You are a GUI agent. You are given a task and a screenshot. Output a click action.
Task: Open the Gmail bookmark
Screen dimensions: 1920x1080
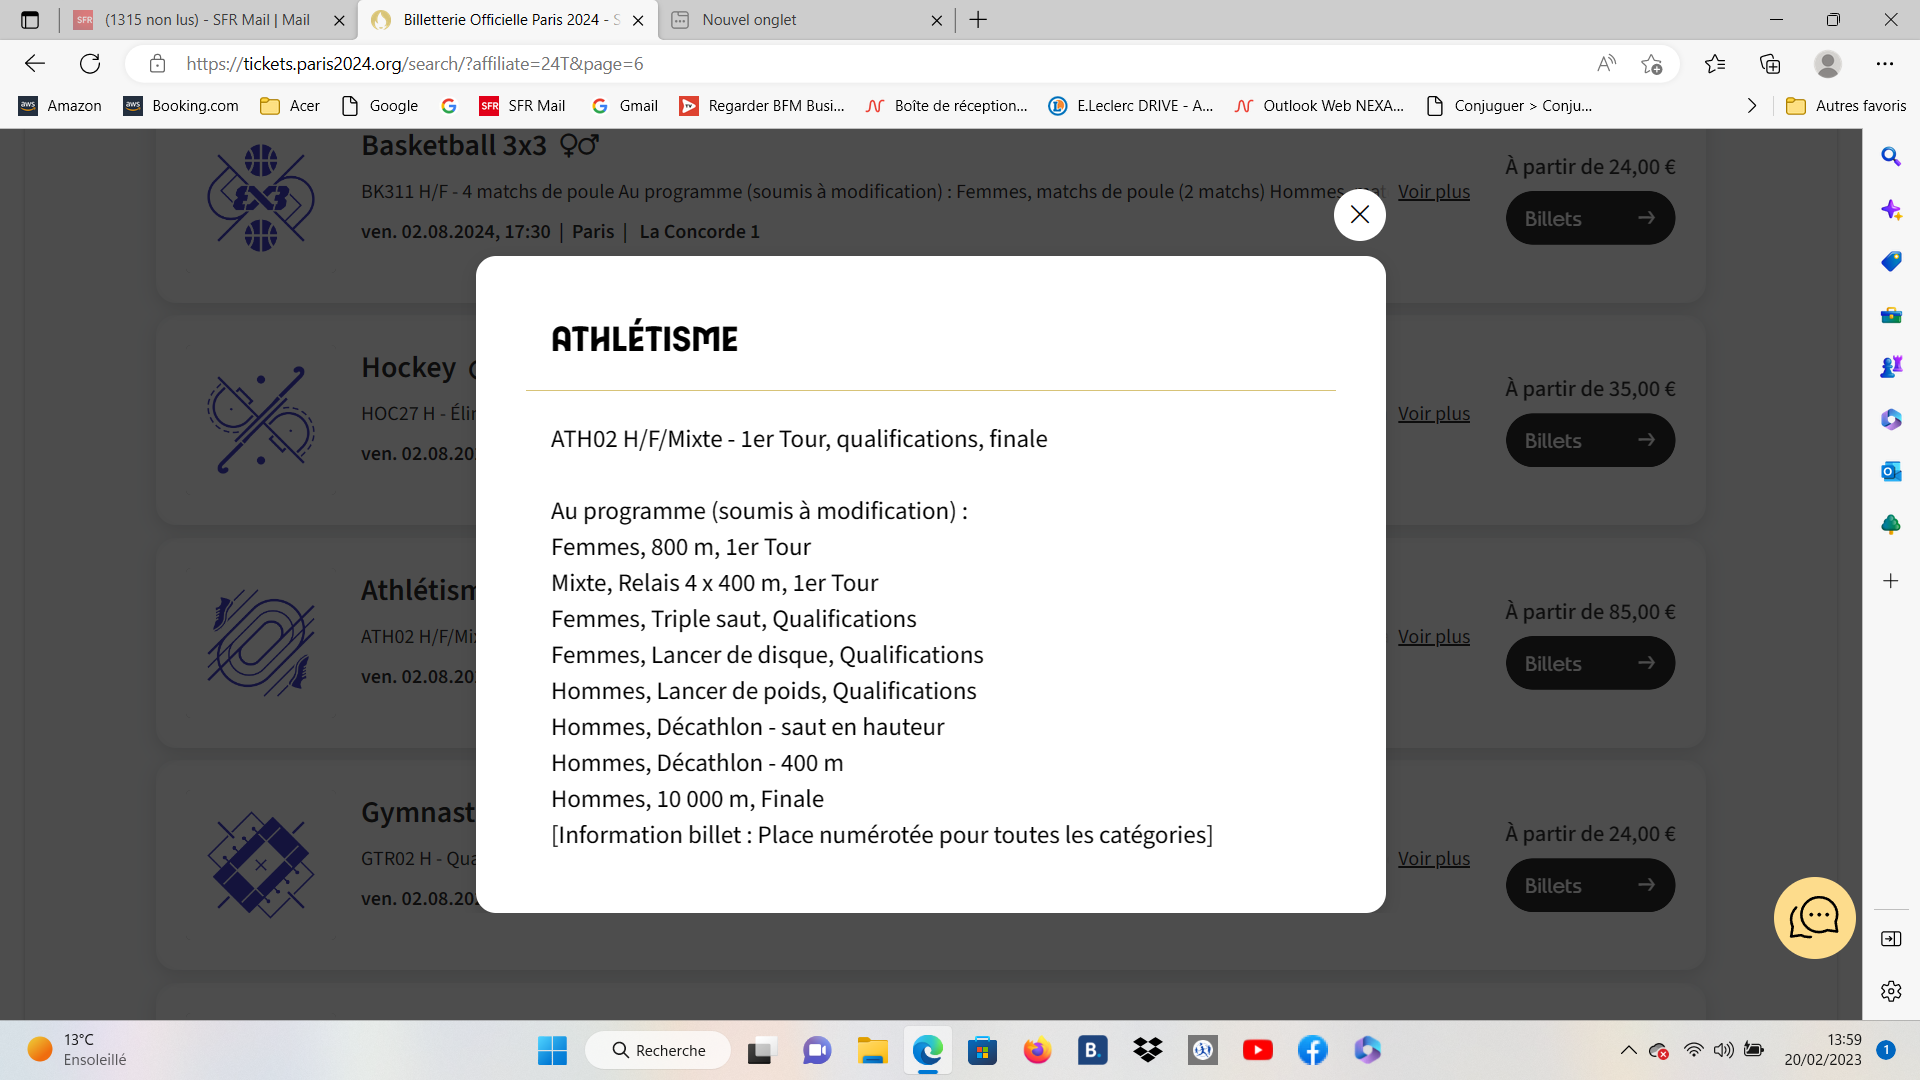coord(625,106)
